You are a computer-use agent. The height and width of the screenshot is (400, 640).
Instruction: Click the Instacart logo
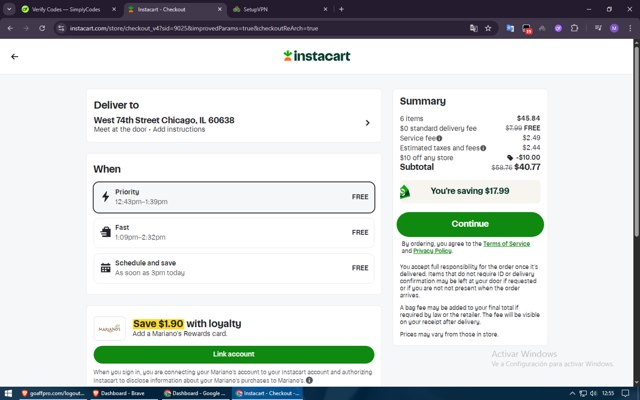point(317,56)
